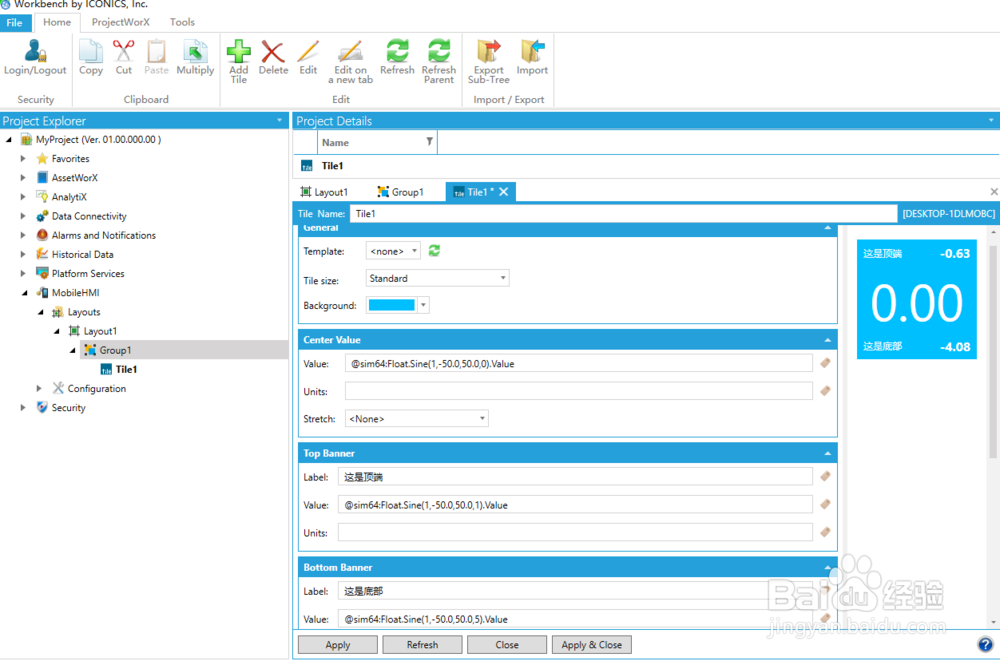Click the Copy icon in Clipboard
Viewport: 1000px width, 661px height.
(x=91, y=51)
